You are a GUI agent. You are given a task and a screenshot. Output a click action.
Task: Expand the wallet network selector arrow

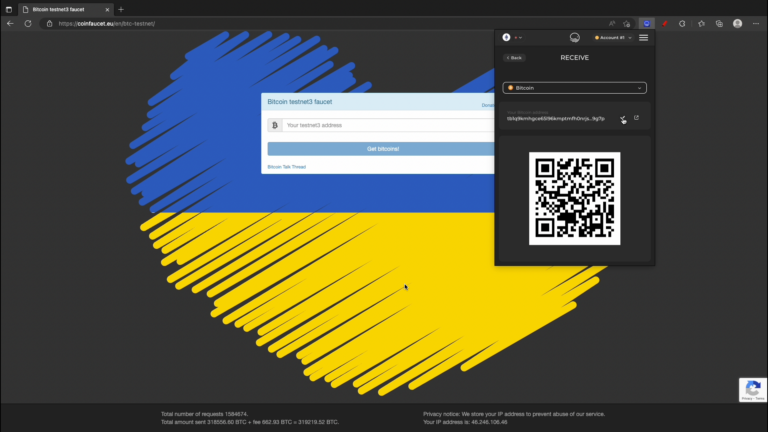[x=520, y=38]
